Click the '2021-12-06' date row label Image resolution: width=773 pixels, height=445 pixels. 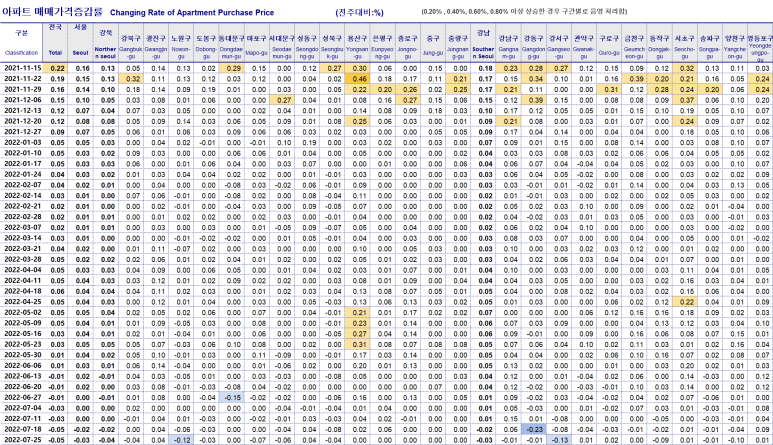coord(22,100)
